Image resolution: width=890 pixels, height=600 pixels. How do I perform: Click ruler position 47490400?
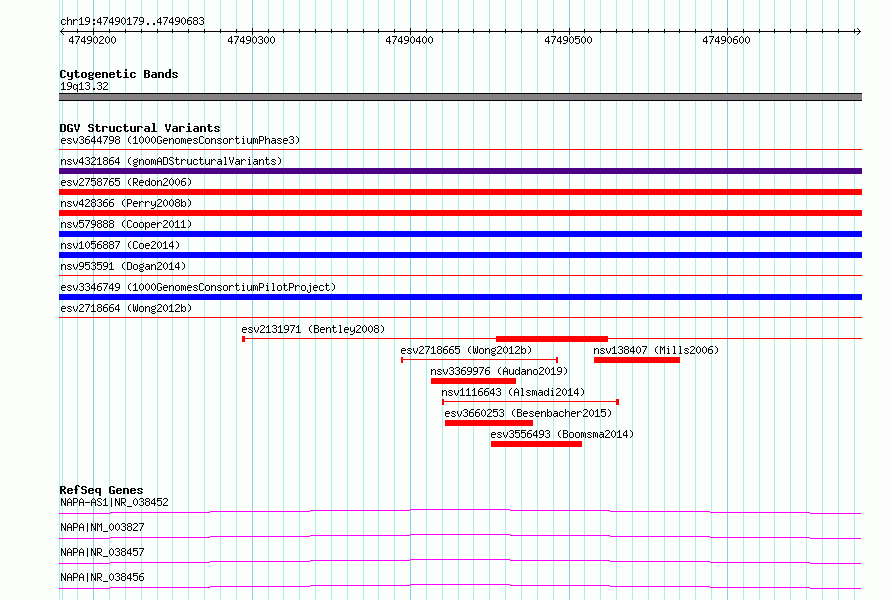click(x=409, y=40)
